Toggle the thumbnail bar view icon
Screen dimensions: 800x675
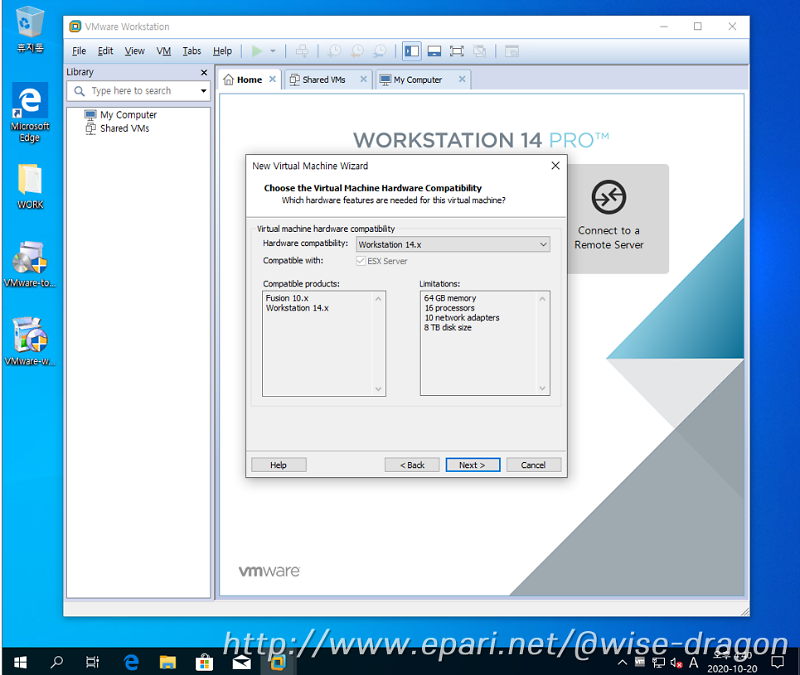click(434, 51)
